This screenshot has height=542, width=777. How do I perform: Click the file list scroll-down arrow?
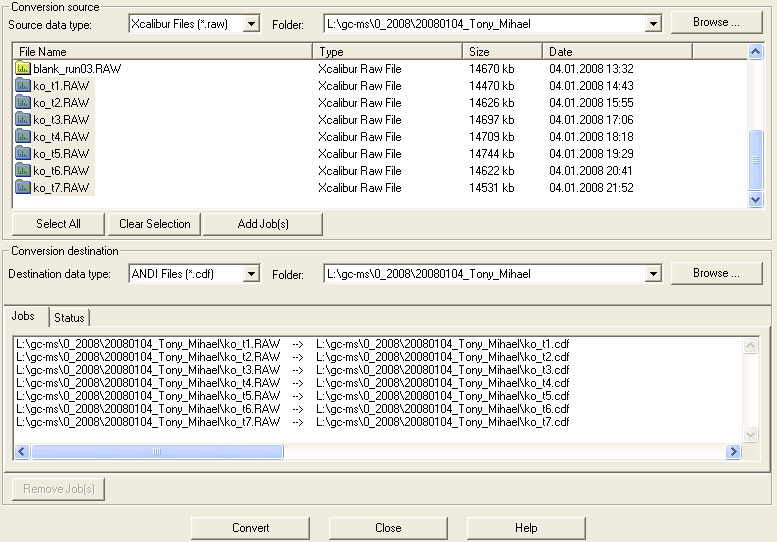pos(755,200)
